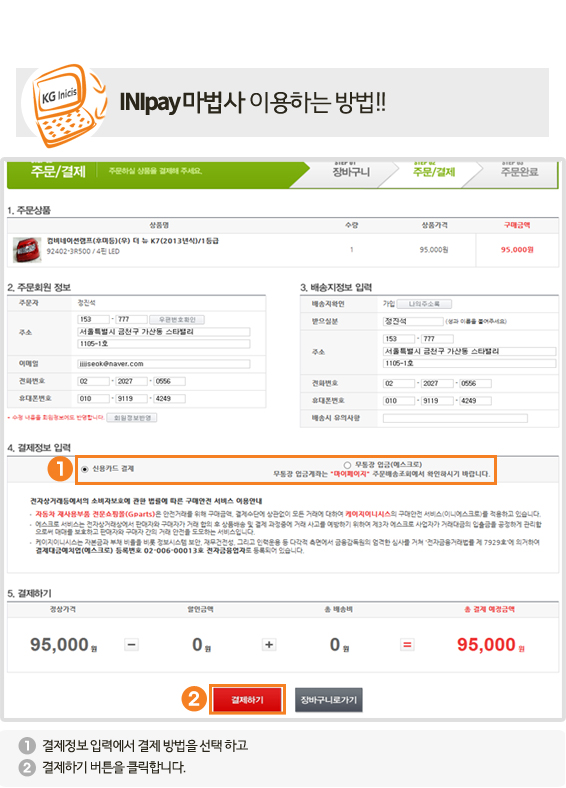Viewport: 566px width, 788px height.
Task: Click the 장바구니로가기 button
Action: pos(328,700)
